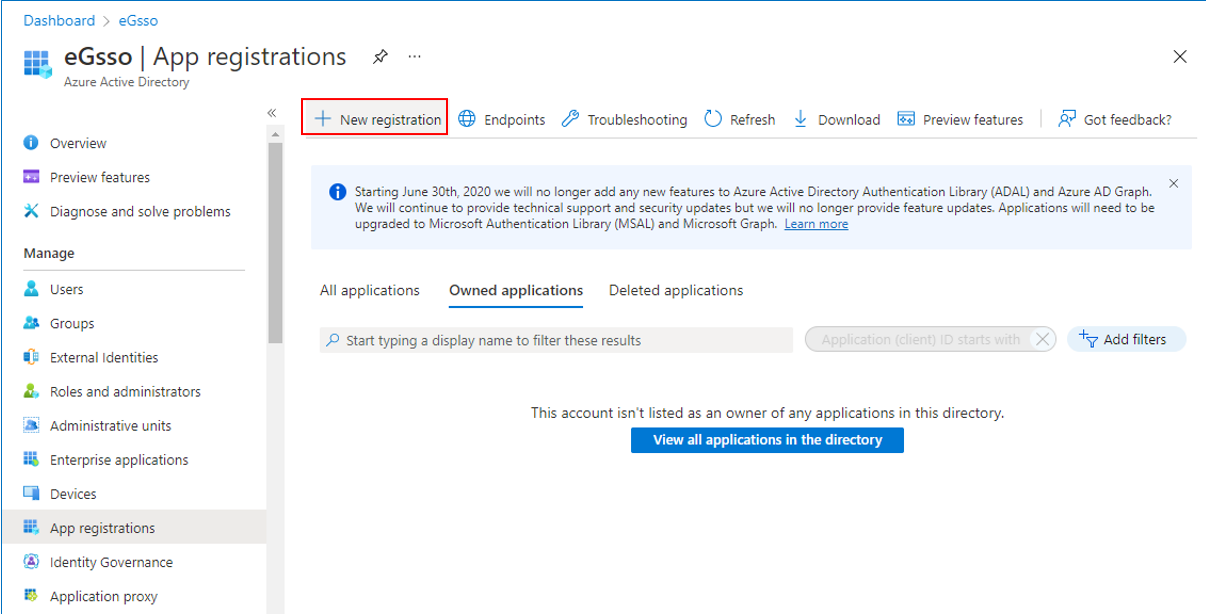Open Endpoints from the toolbar
1206x614 pixels.
502,119
